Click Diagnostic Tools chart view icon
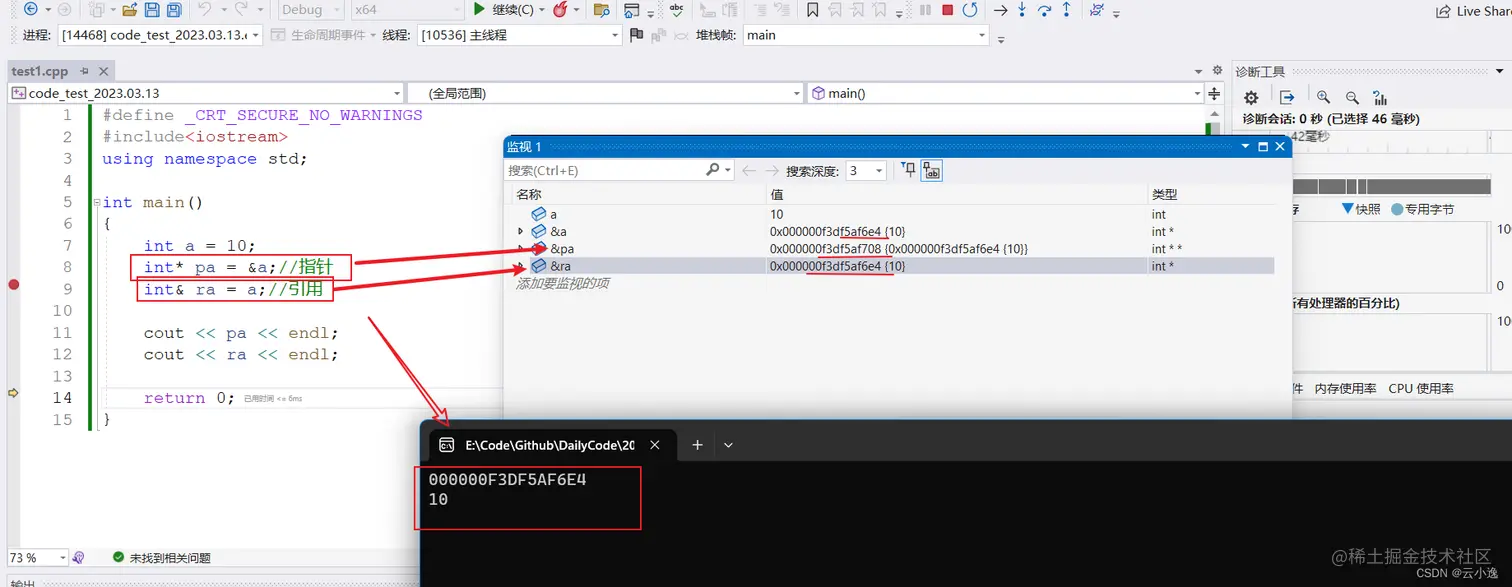The image size is (1512, 587). click(1381, 97)
